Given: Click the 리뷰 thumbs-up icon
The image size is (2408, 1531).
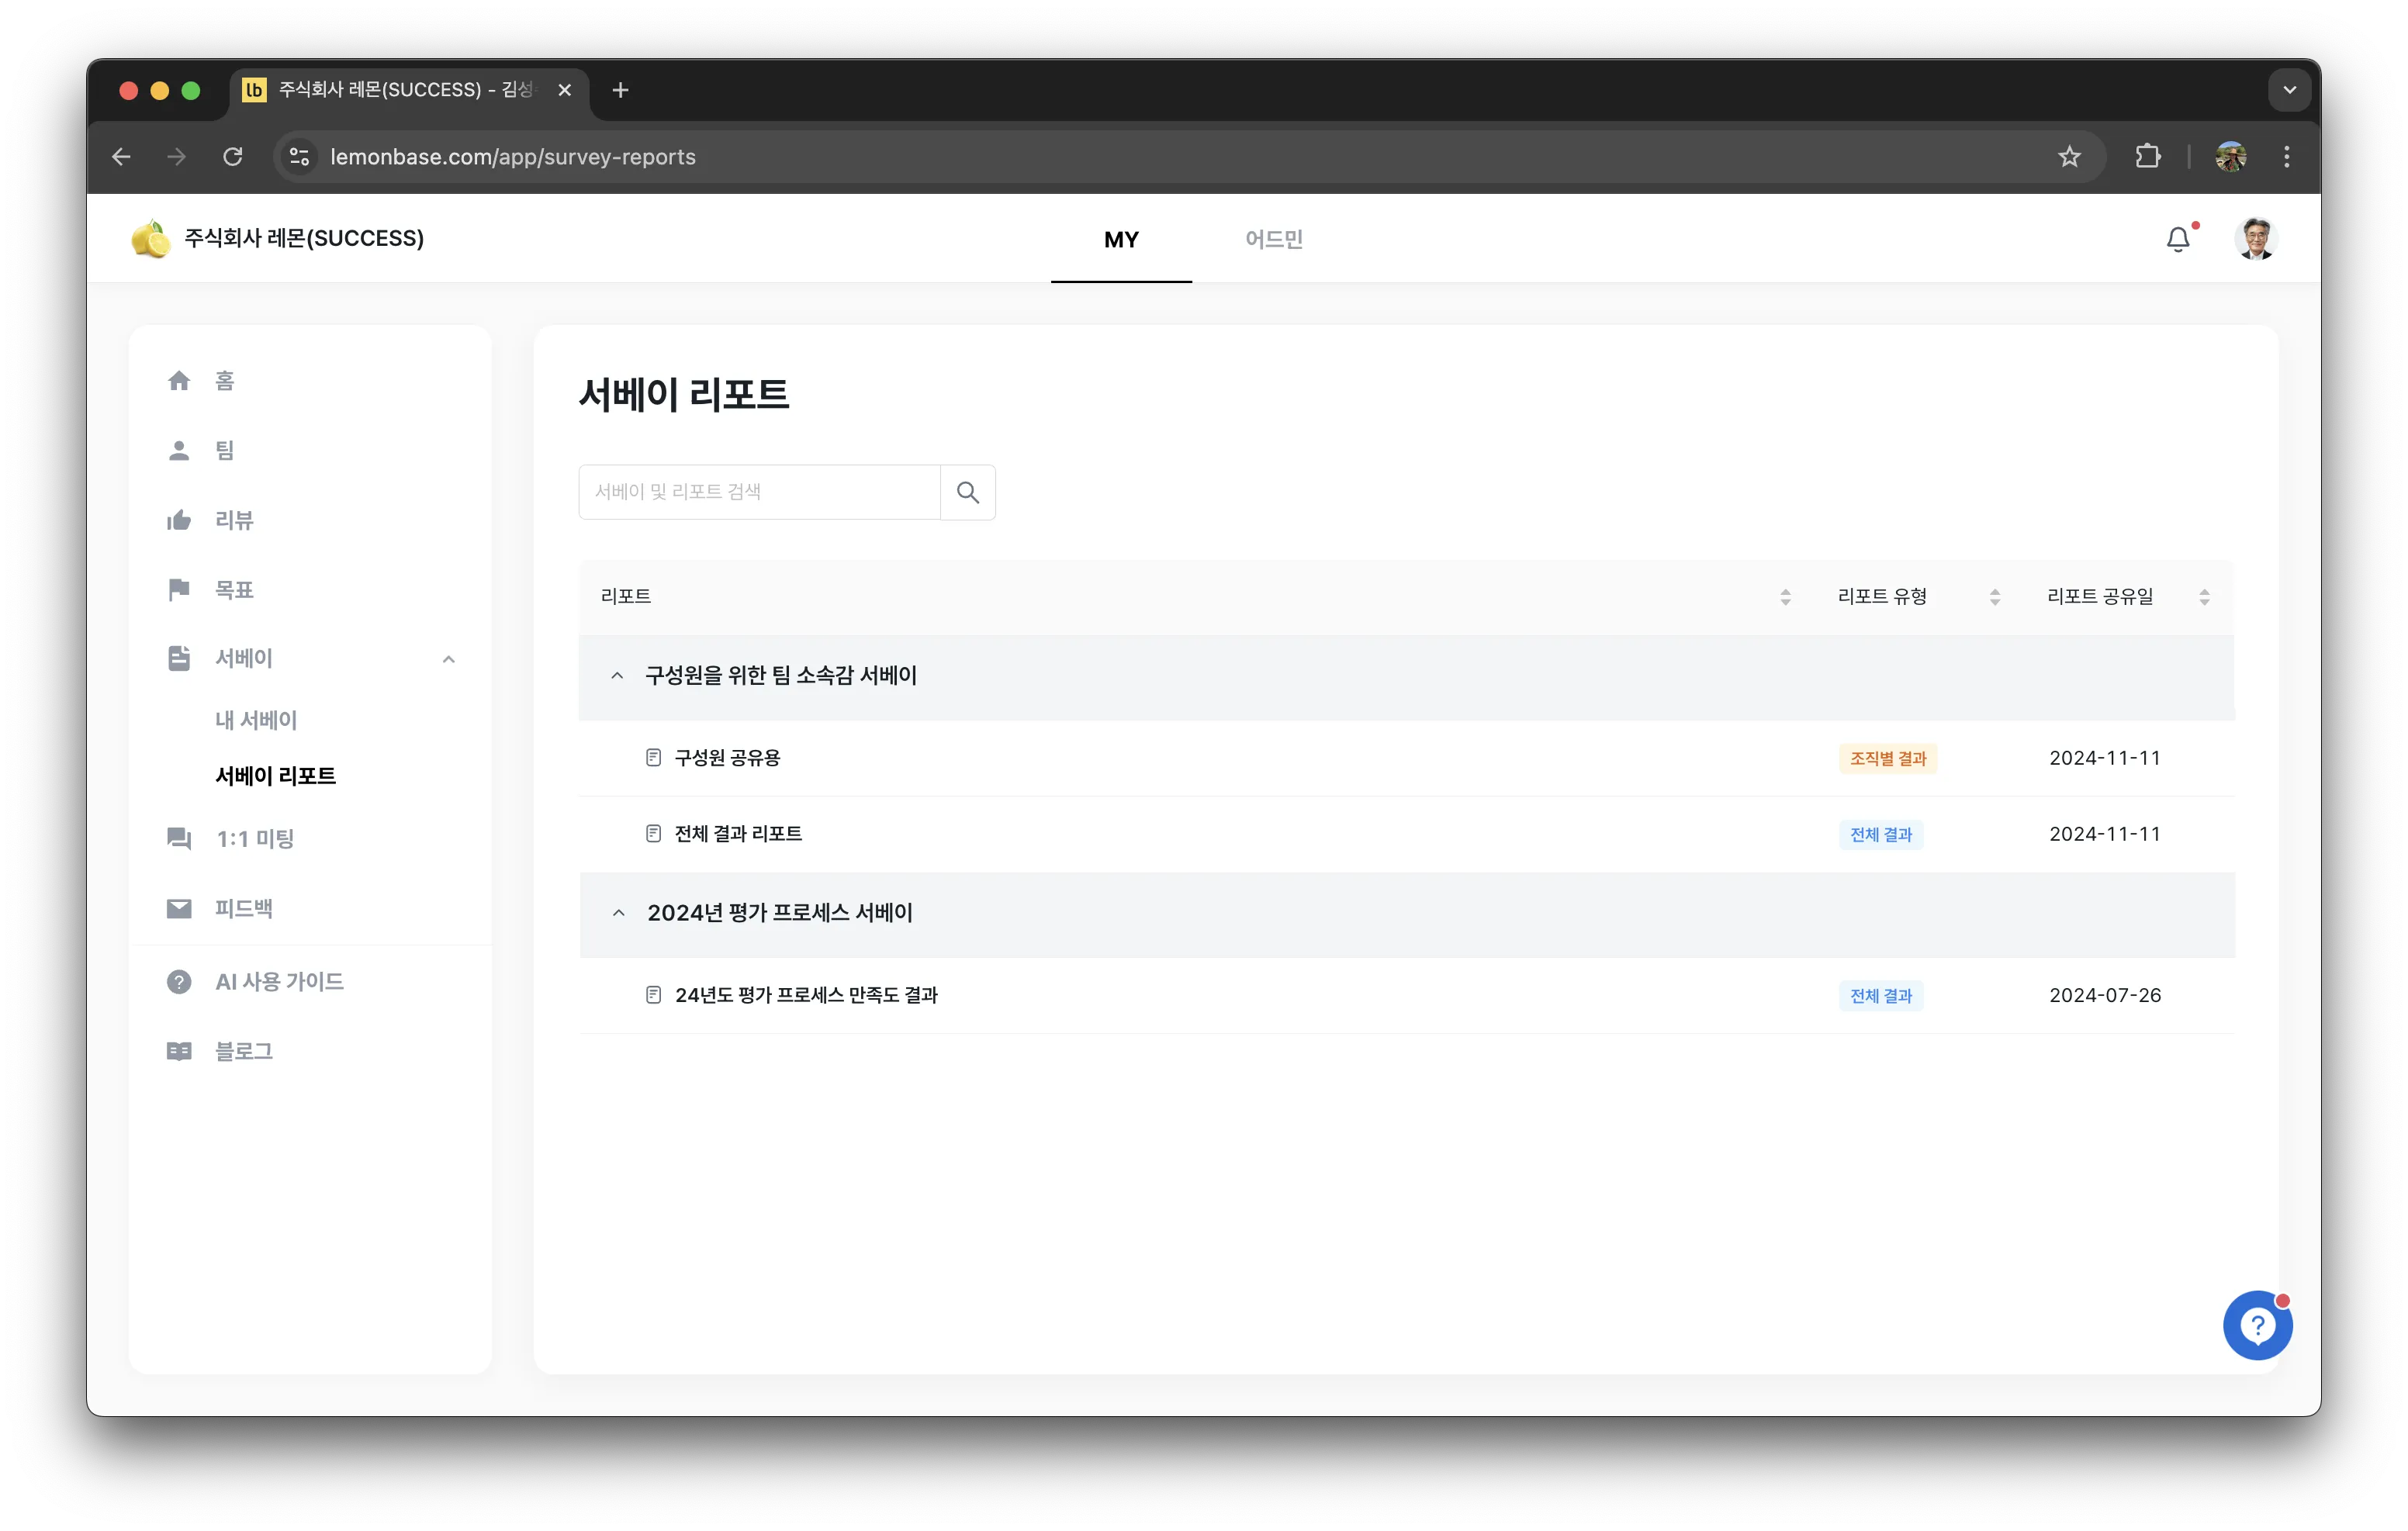Looking at the screenshot, I should pos(179,520).
